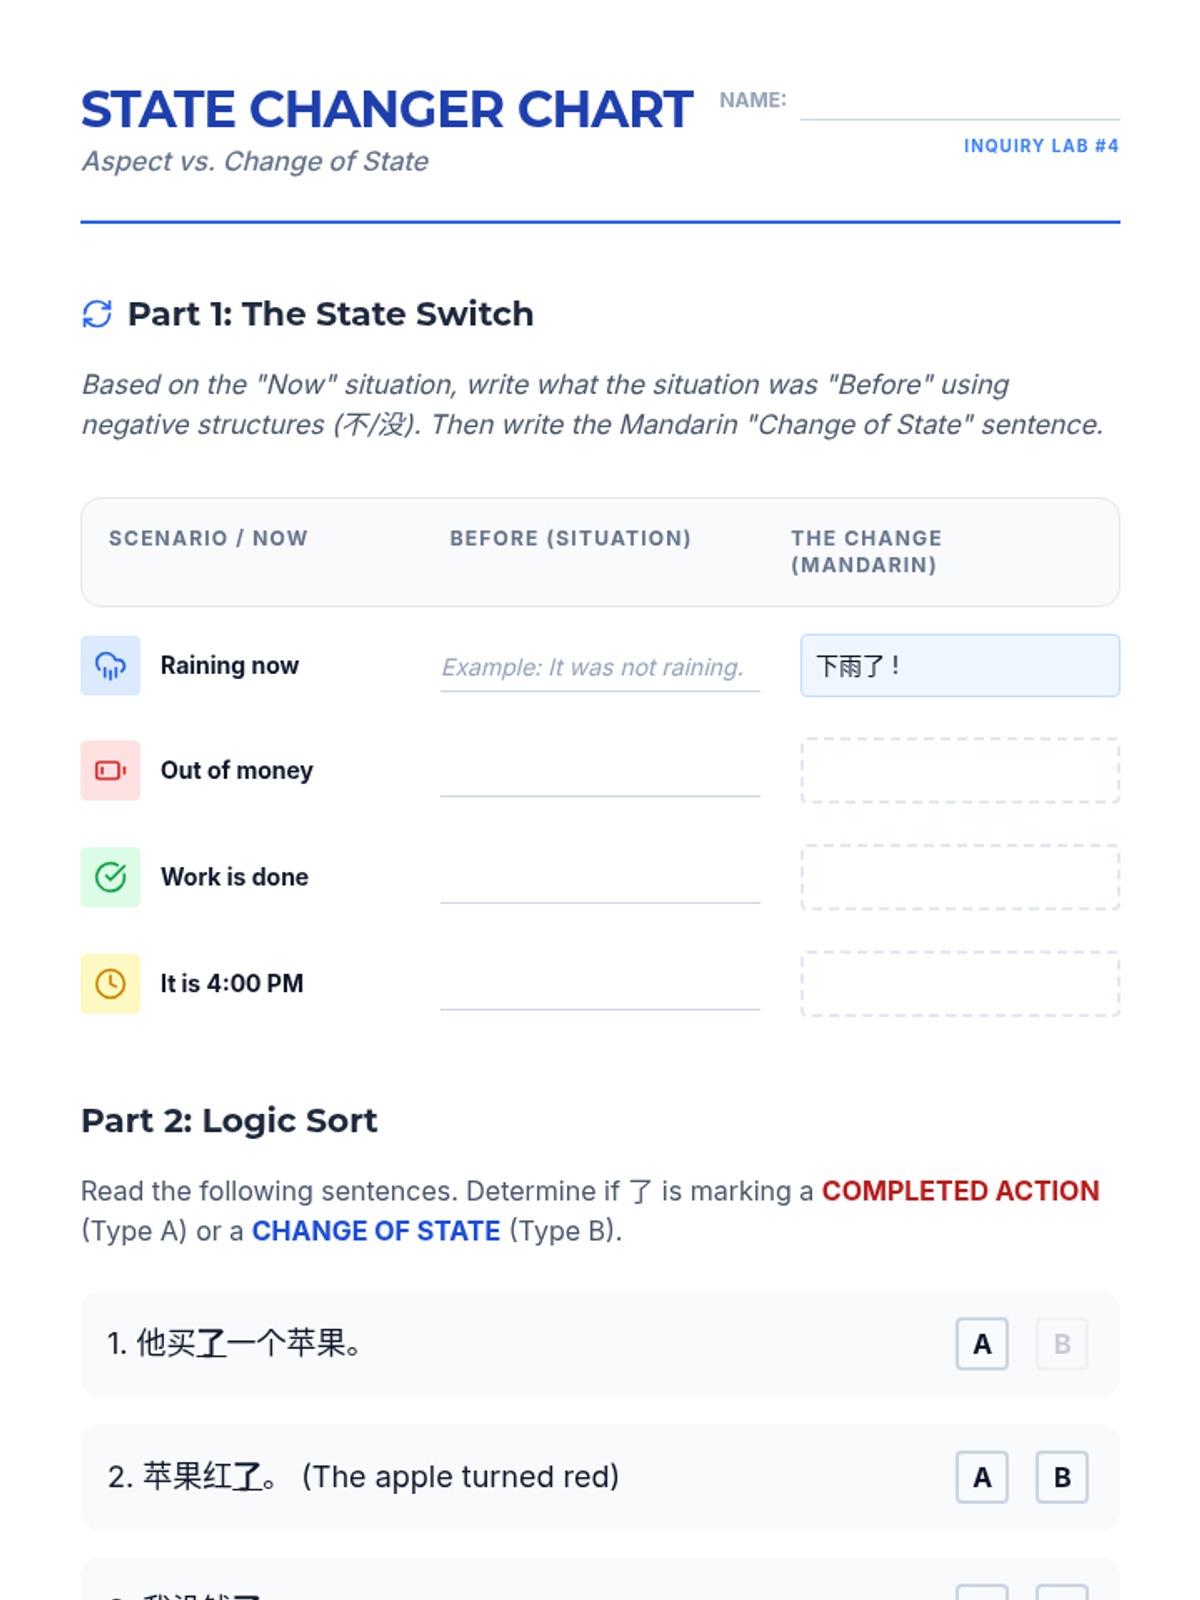Click the dashed Mandarin box for 4:00 PM
The width and height of the screenshot is (1200, 1600).
pyautogui.click(x=960, y=984)
